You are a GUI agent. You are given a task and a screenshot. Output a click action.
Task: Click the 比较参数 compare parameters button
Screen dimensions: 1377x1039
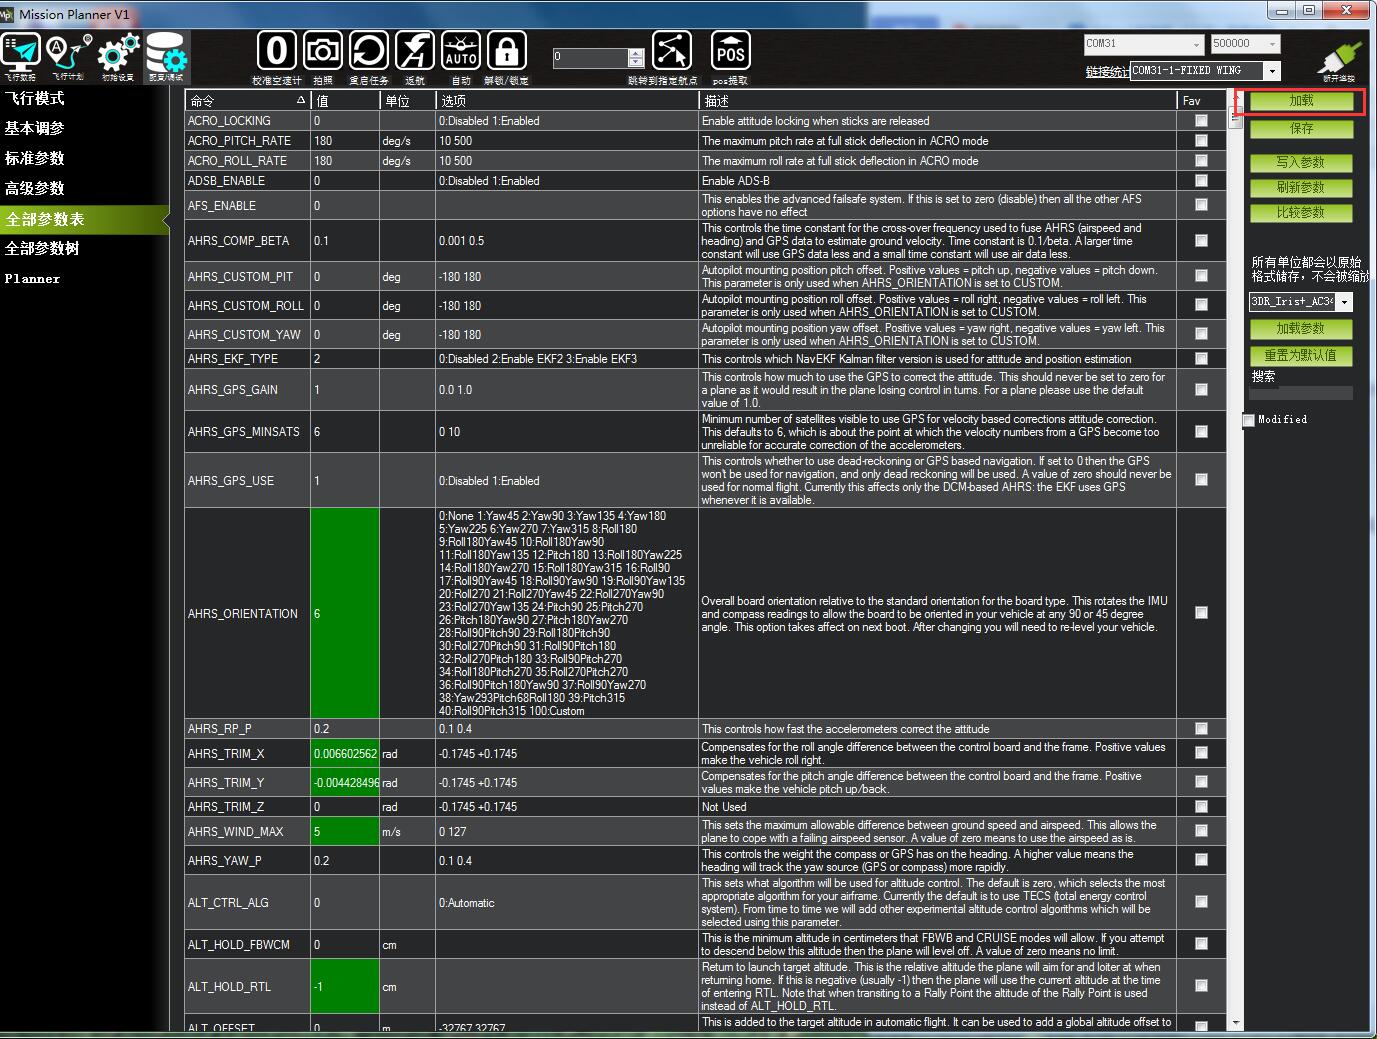tap(1300, 213)
